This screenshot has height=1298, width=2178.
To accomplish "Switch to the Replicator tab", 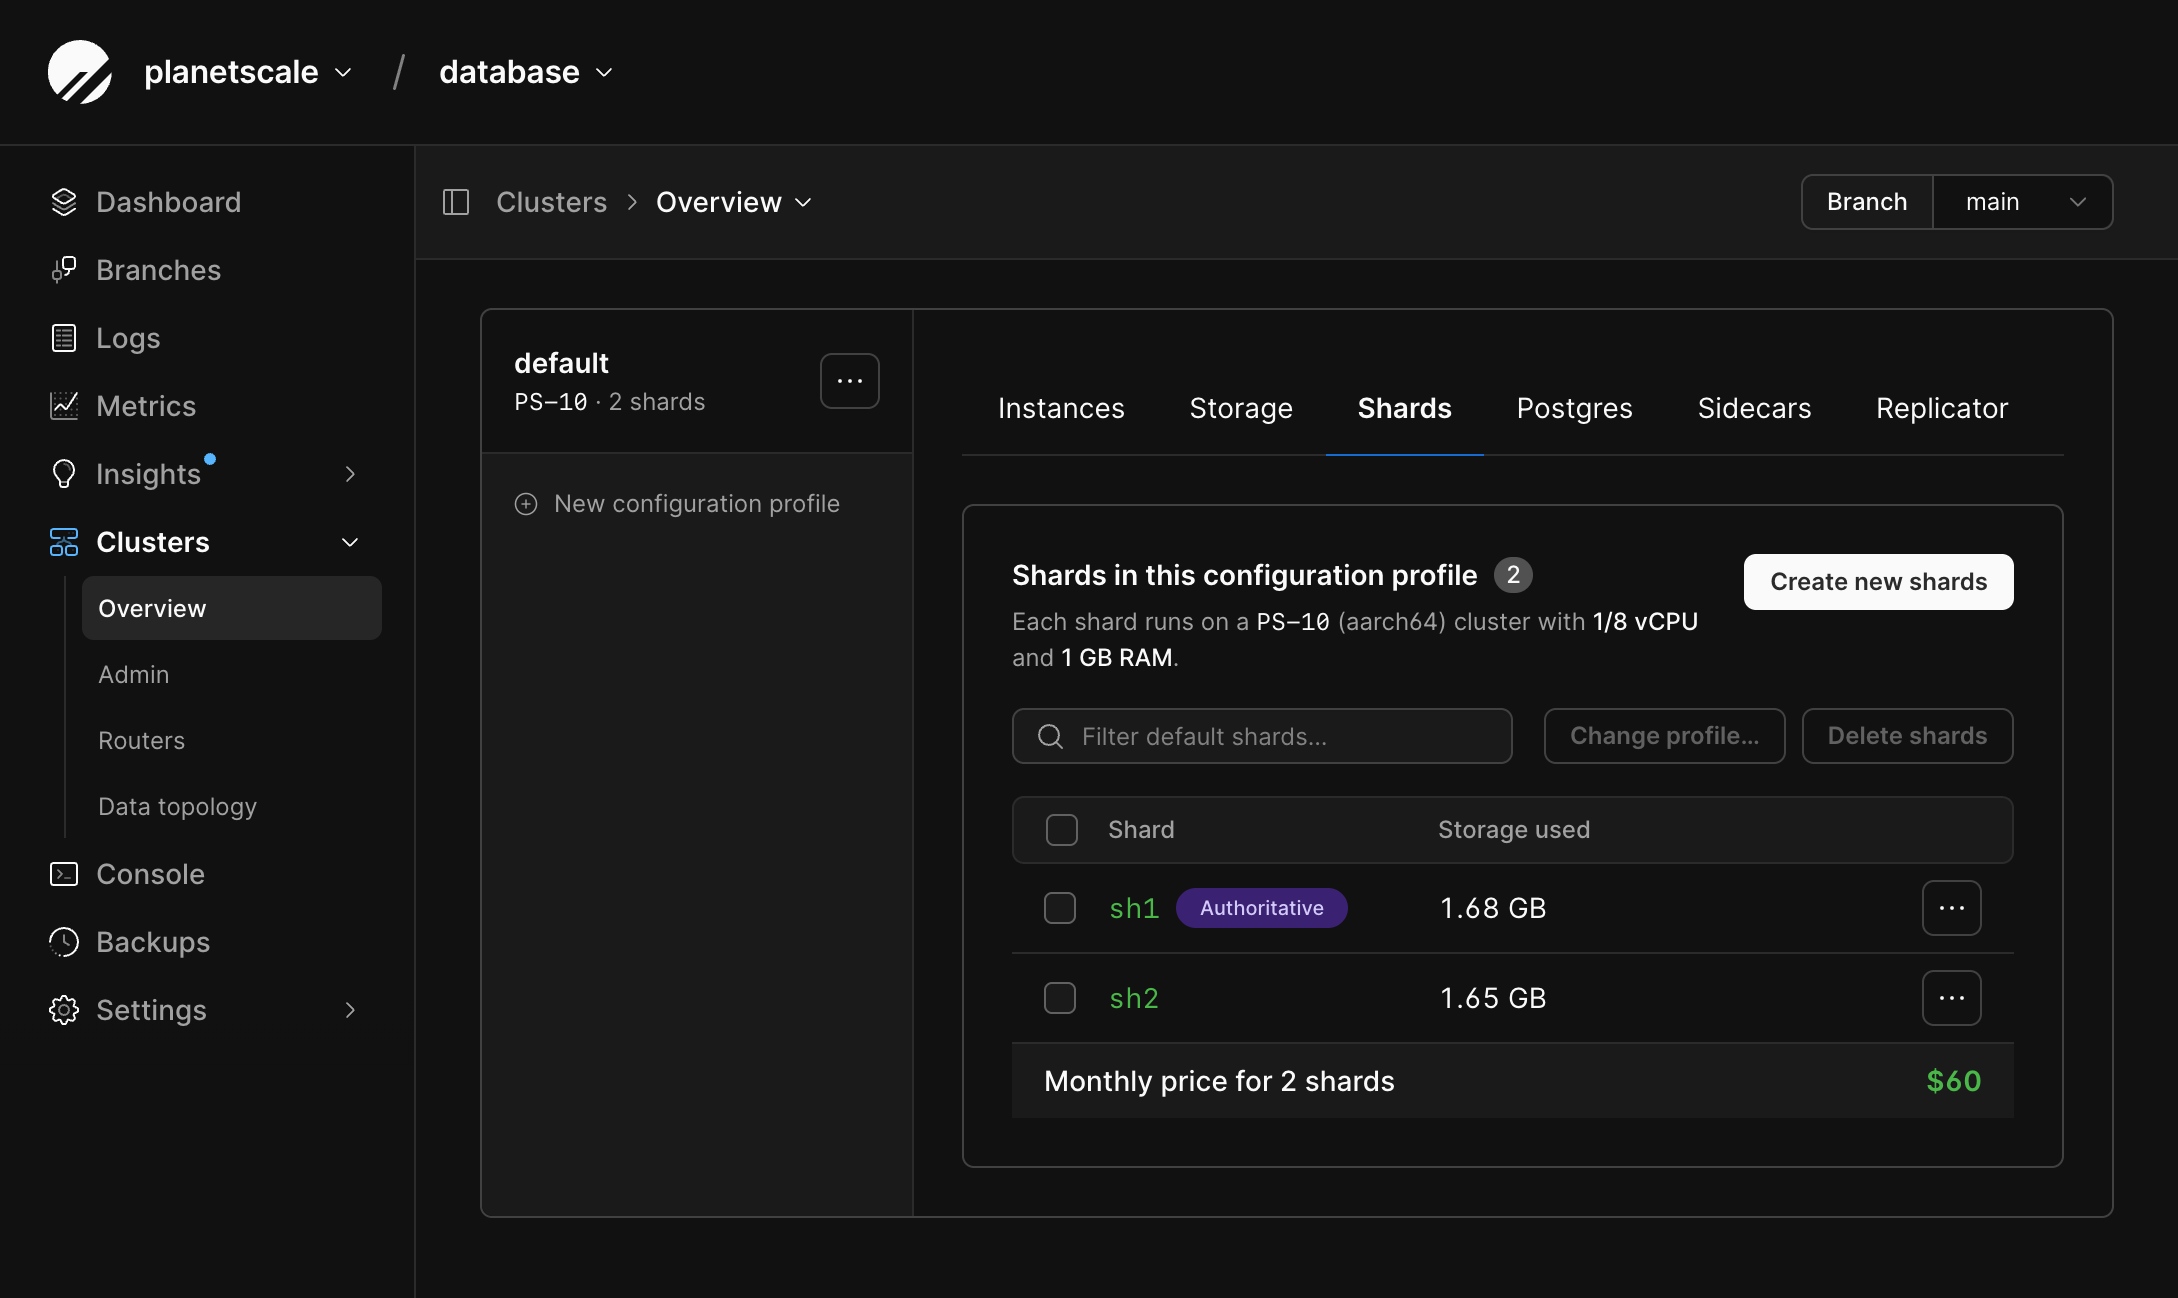I will [1942, 408].
